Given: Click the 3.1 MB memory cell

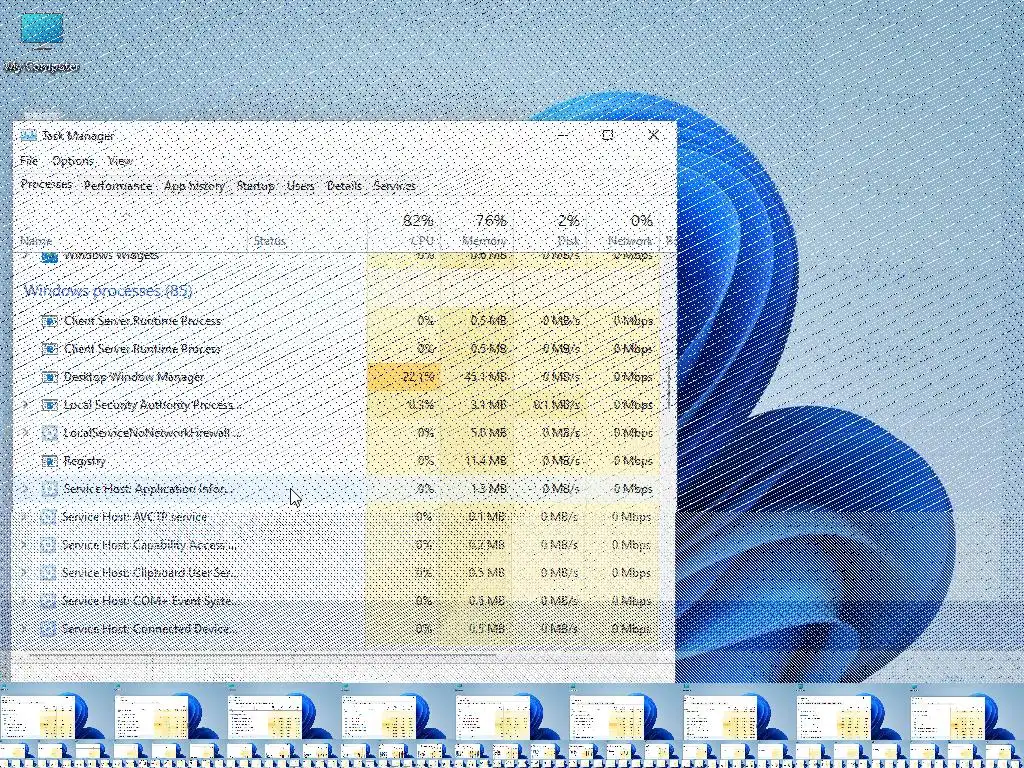Looking at the screenshot, I should click(478, 405).
